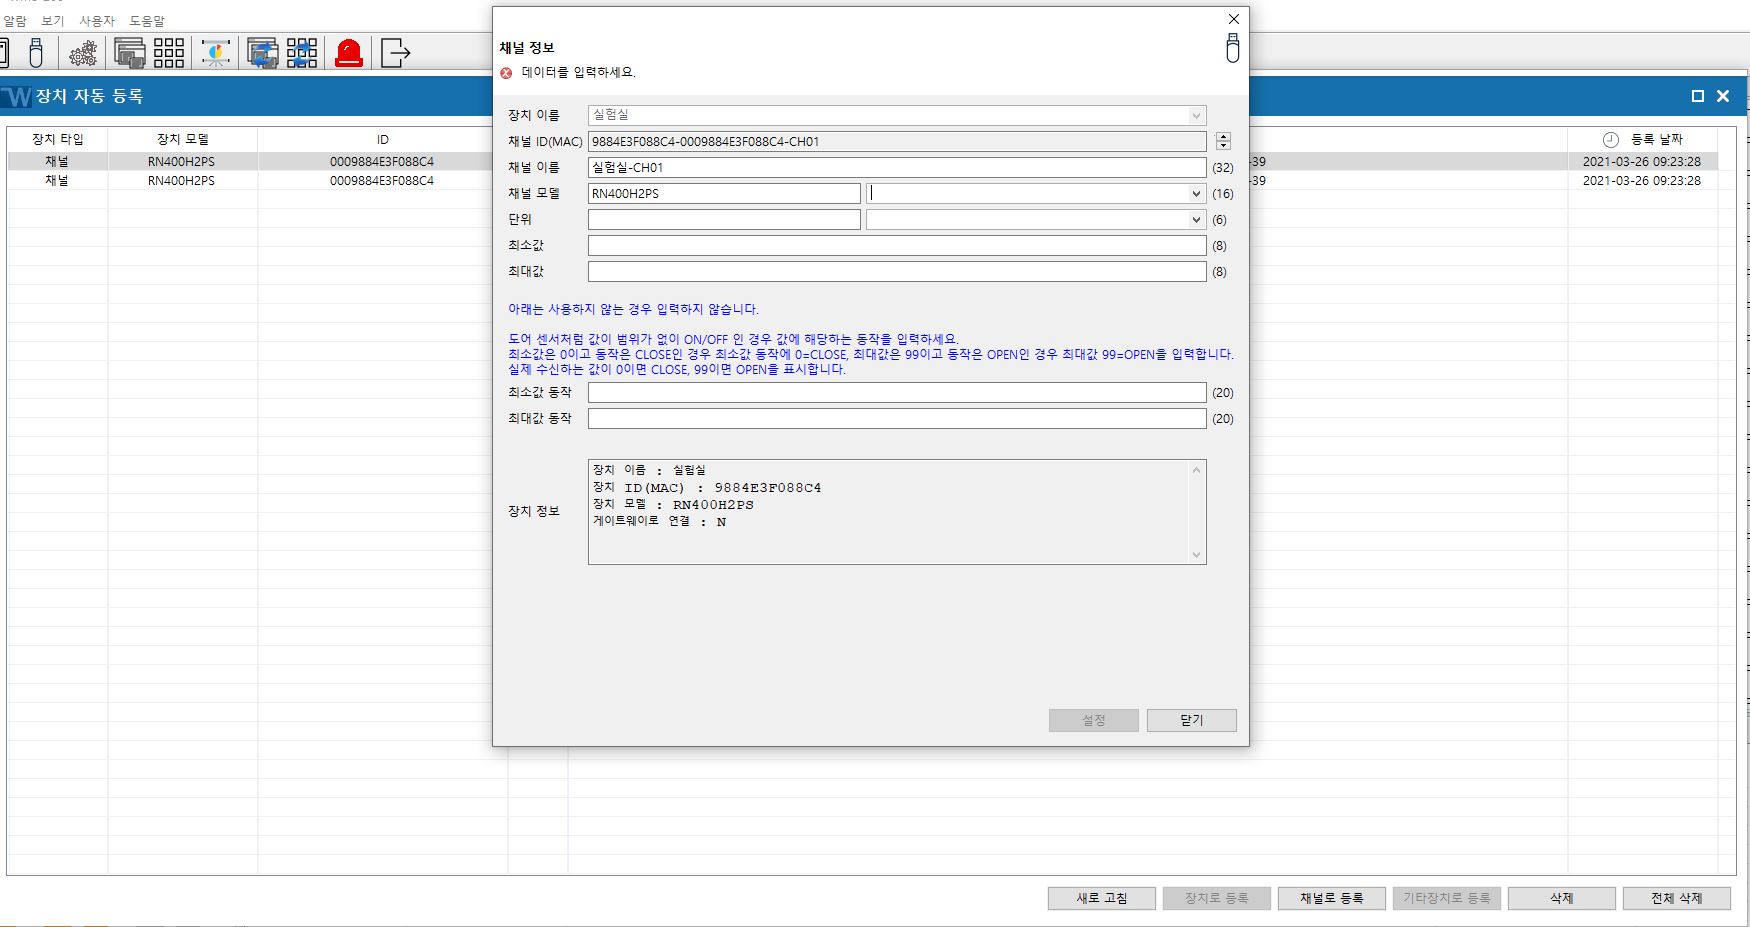Open the 사용자 menu
This screenshot has width=1750, height=927.
tap(97, 20)
